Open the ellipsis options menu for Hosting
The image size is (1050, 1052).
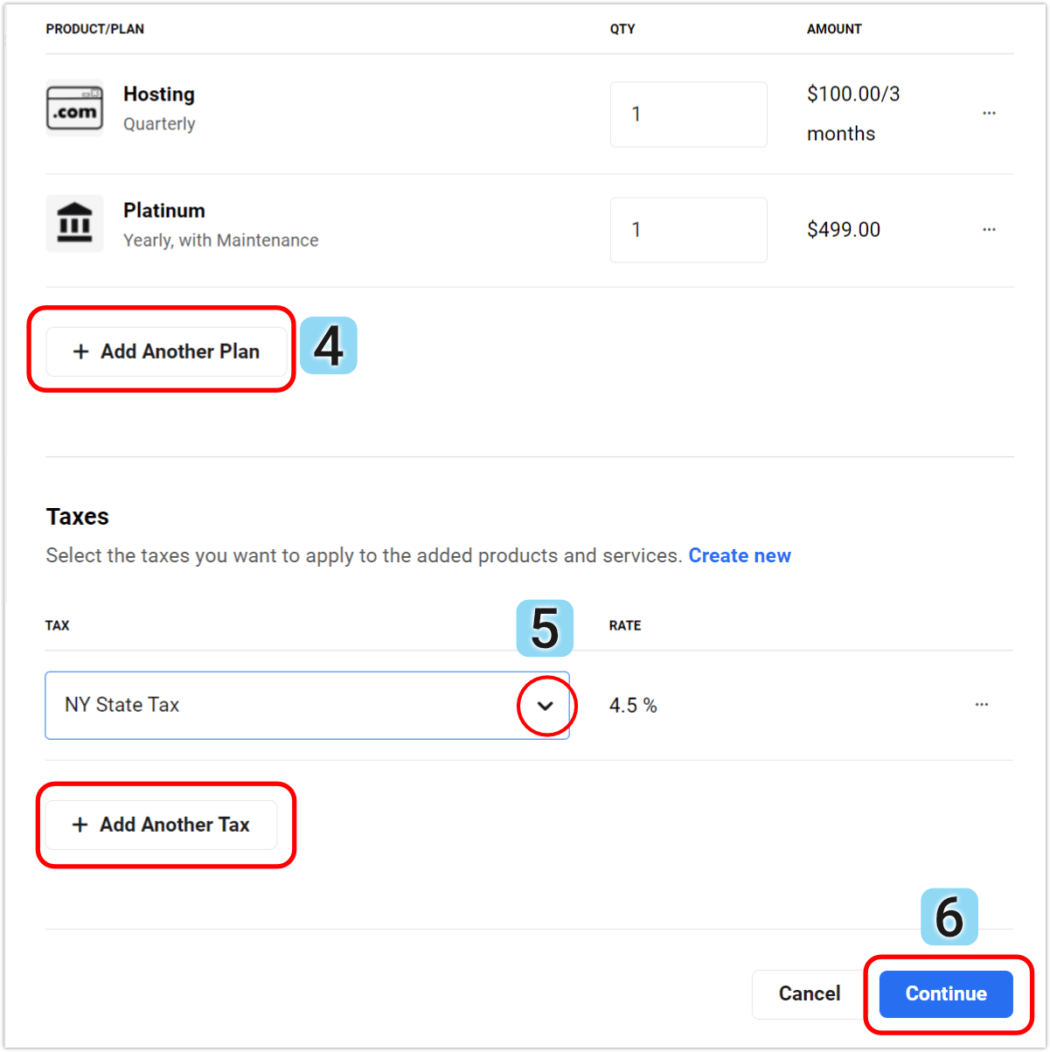click(988, 113)
